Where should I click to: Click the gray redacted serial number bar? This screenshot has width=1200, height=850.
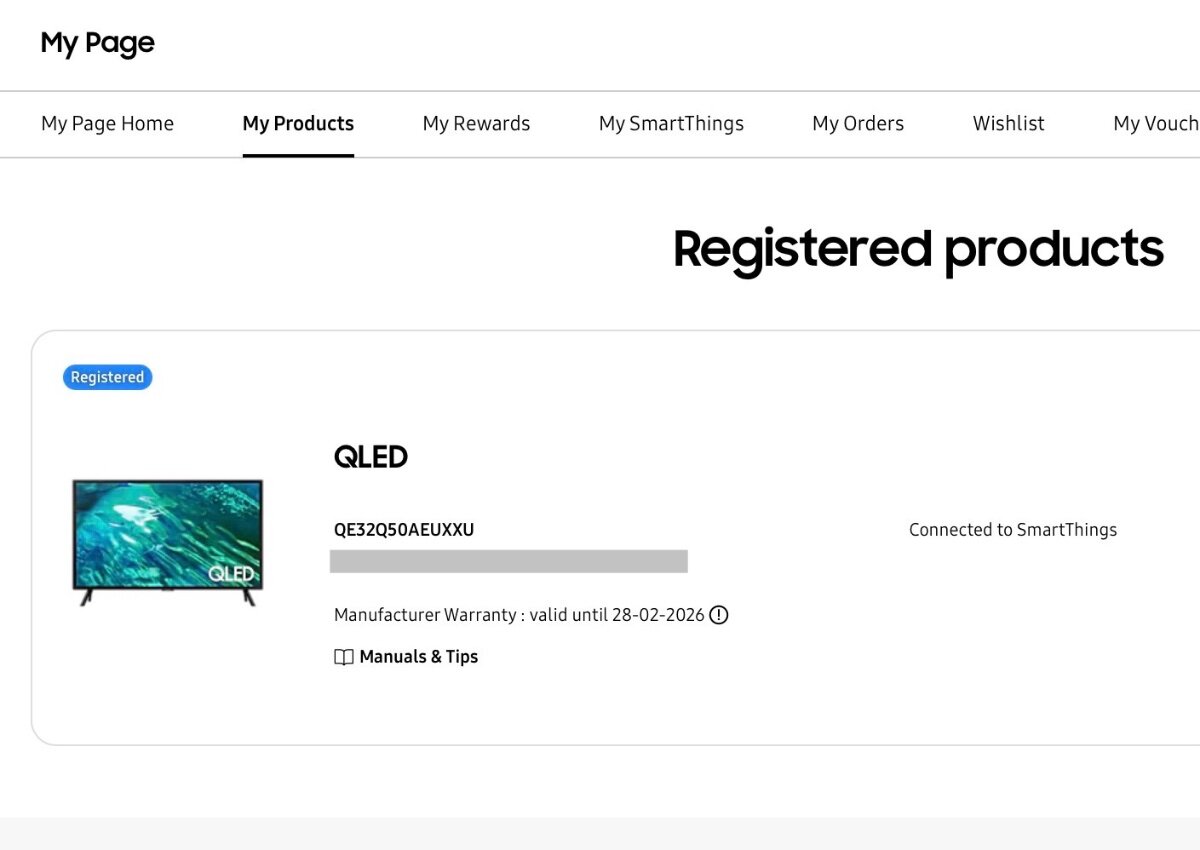click(x=509, y=561)
